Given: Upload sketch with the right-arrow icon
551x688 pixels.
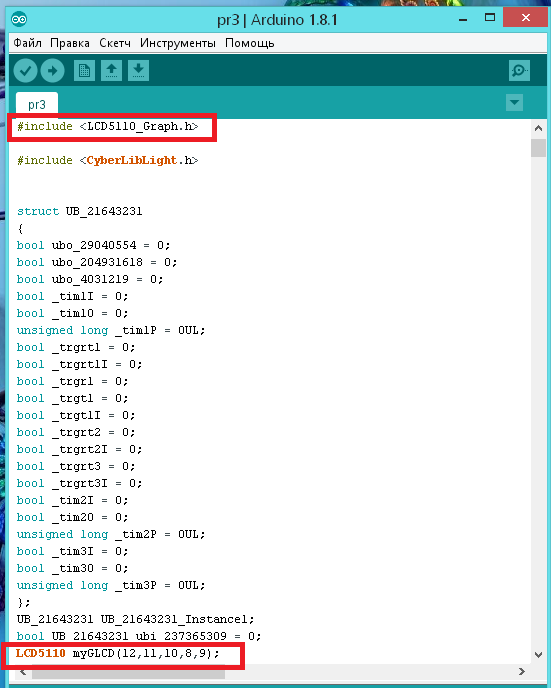Looking at the screenshot, I should click(x=53, y=71).
